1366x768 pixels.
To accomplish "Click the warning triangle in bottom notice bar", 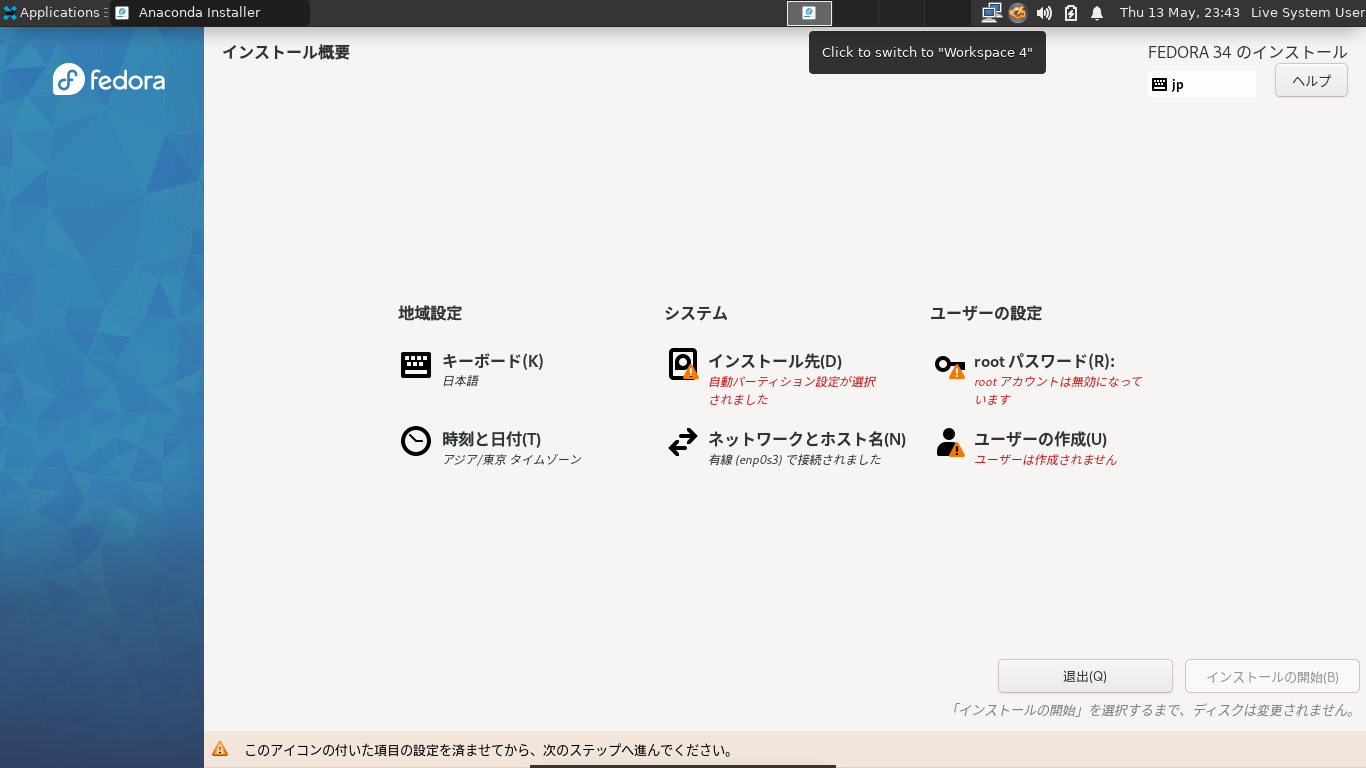I will click(x=220, y=749).
